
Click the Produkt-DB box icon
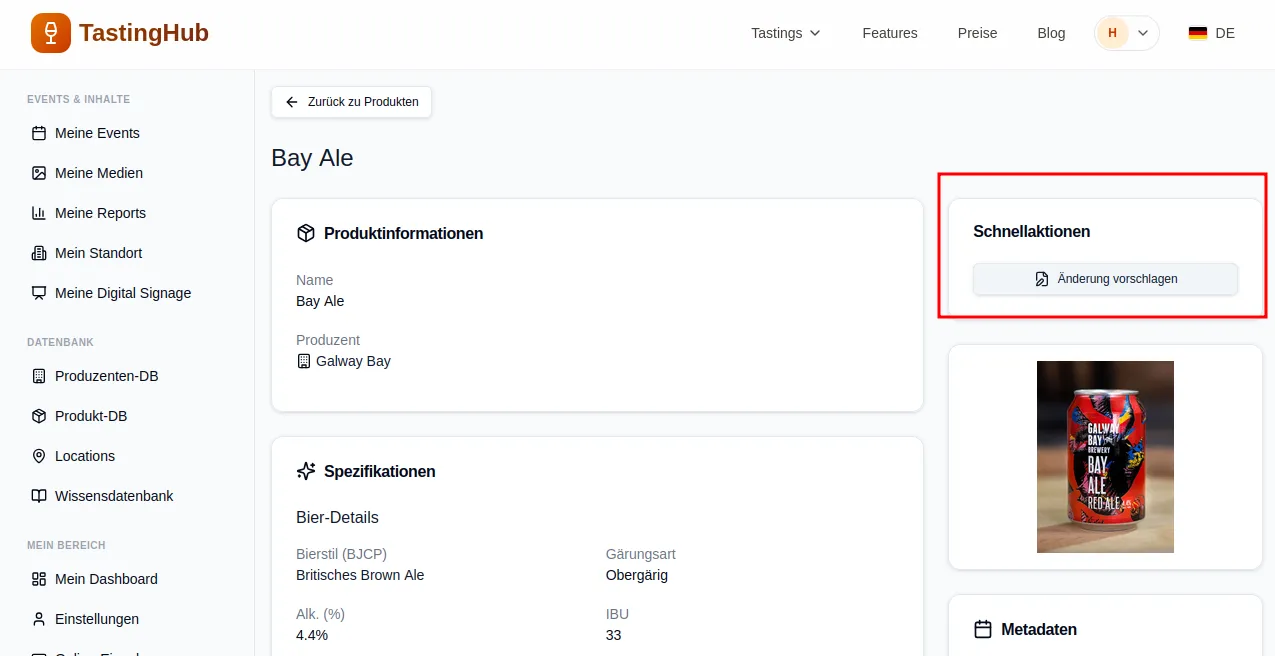coord(39,416)
